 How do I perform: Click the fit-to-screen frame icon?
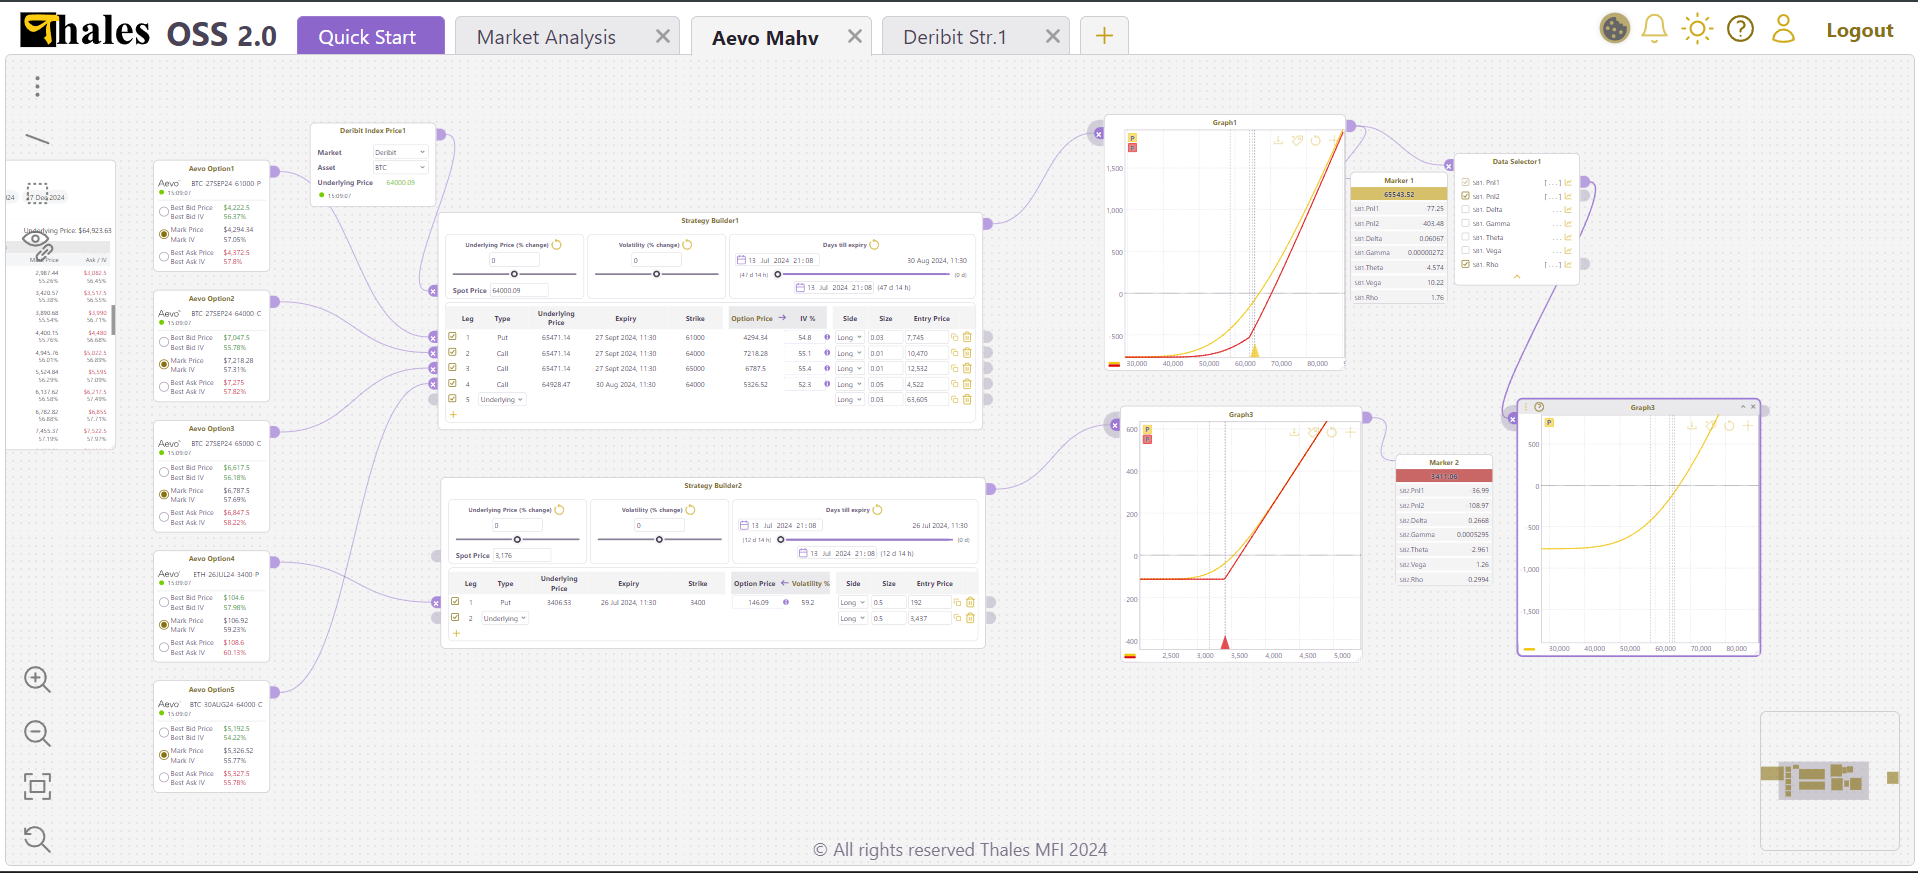pyautogui.click(x=37, y=787)
